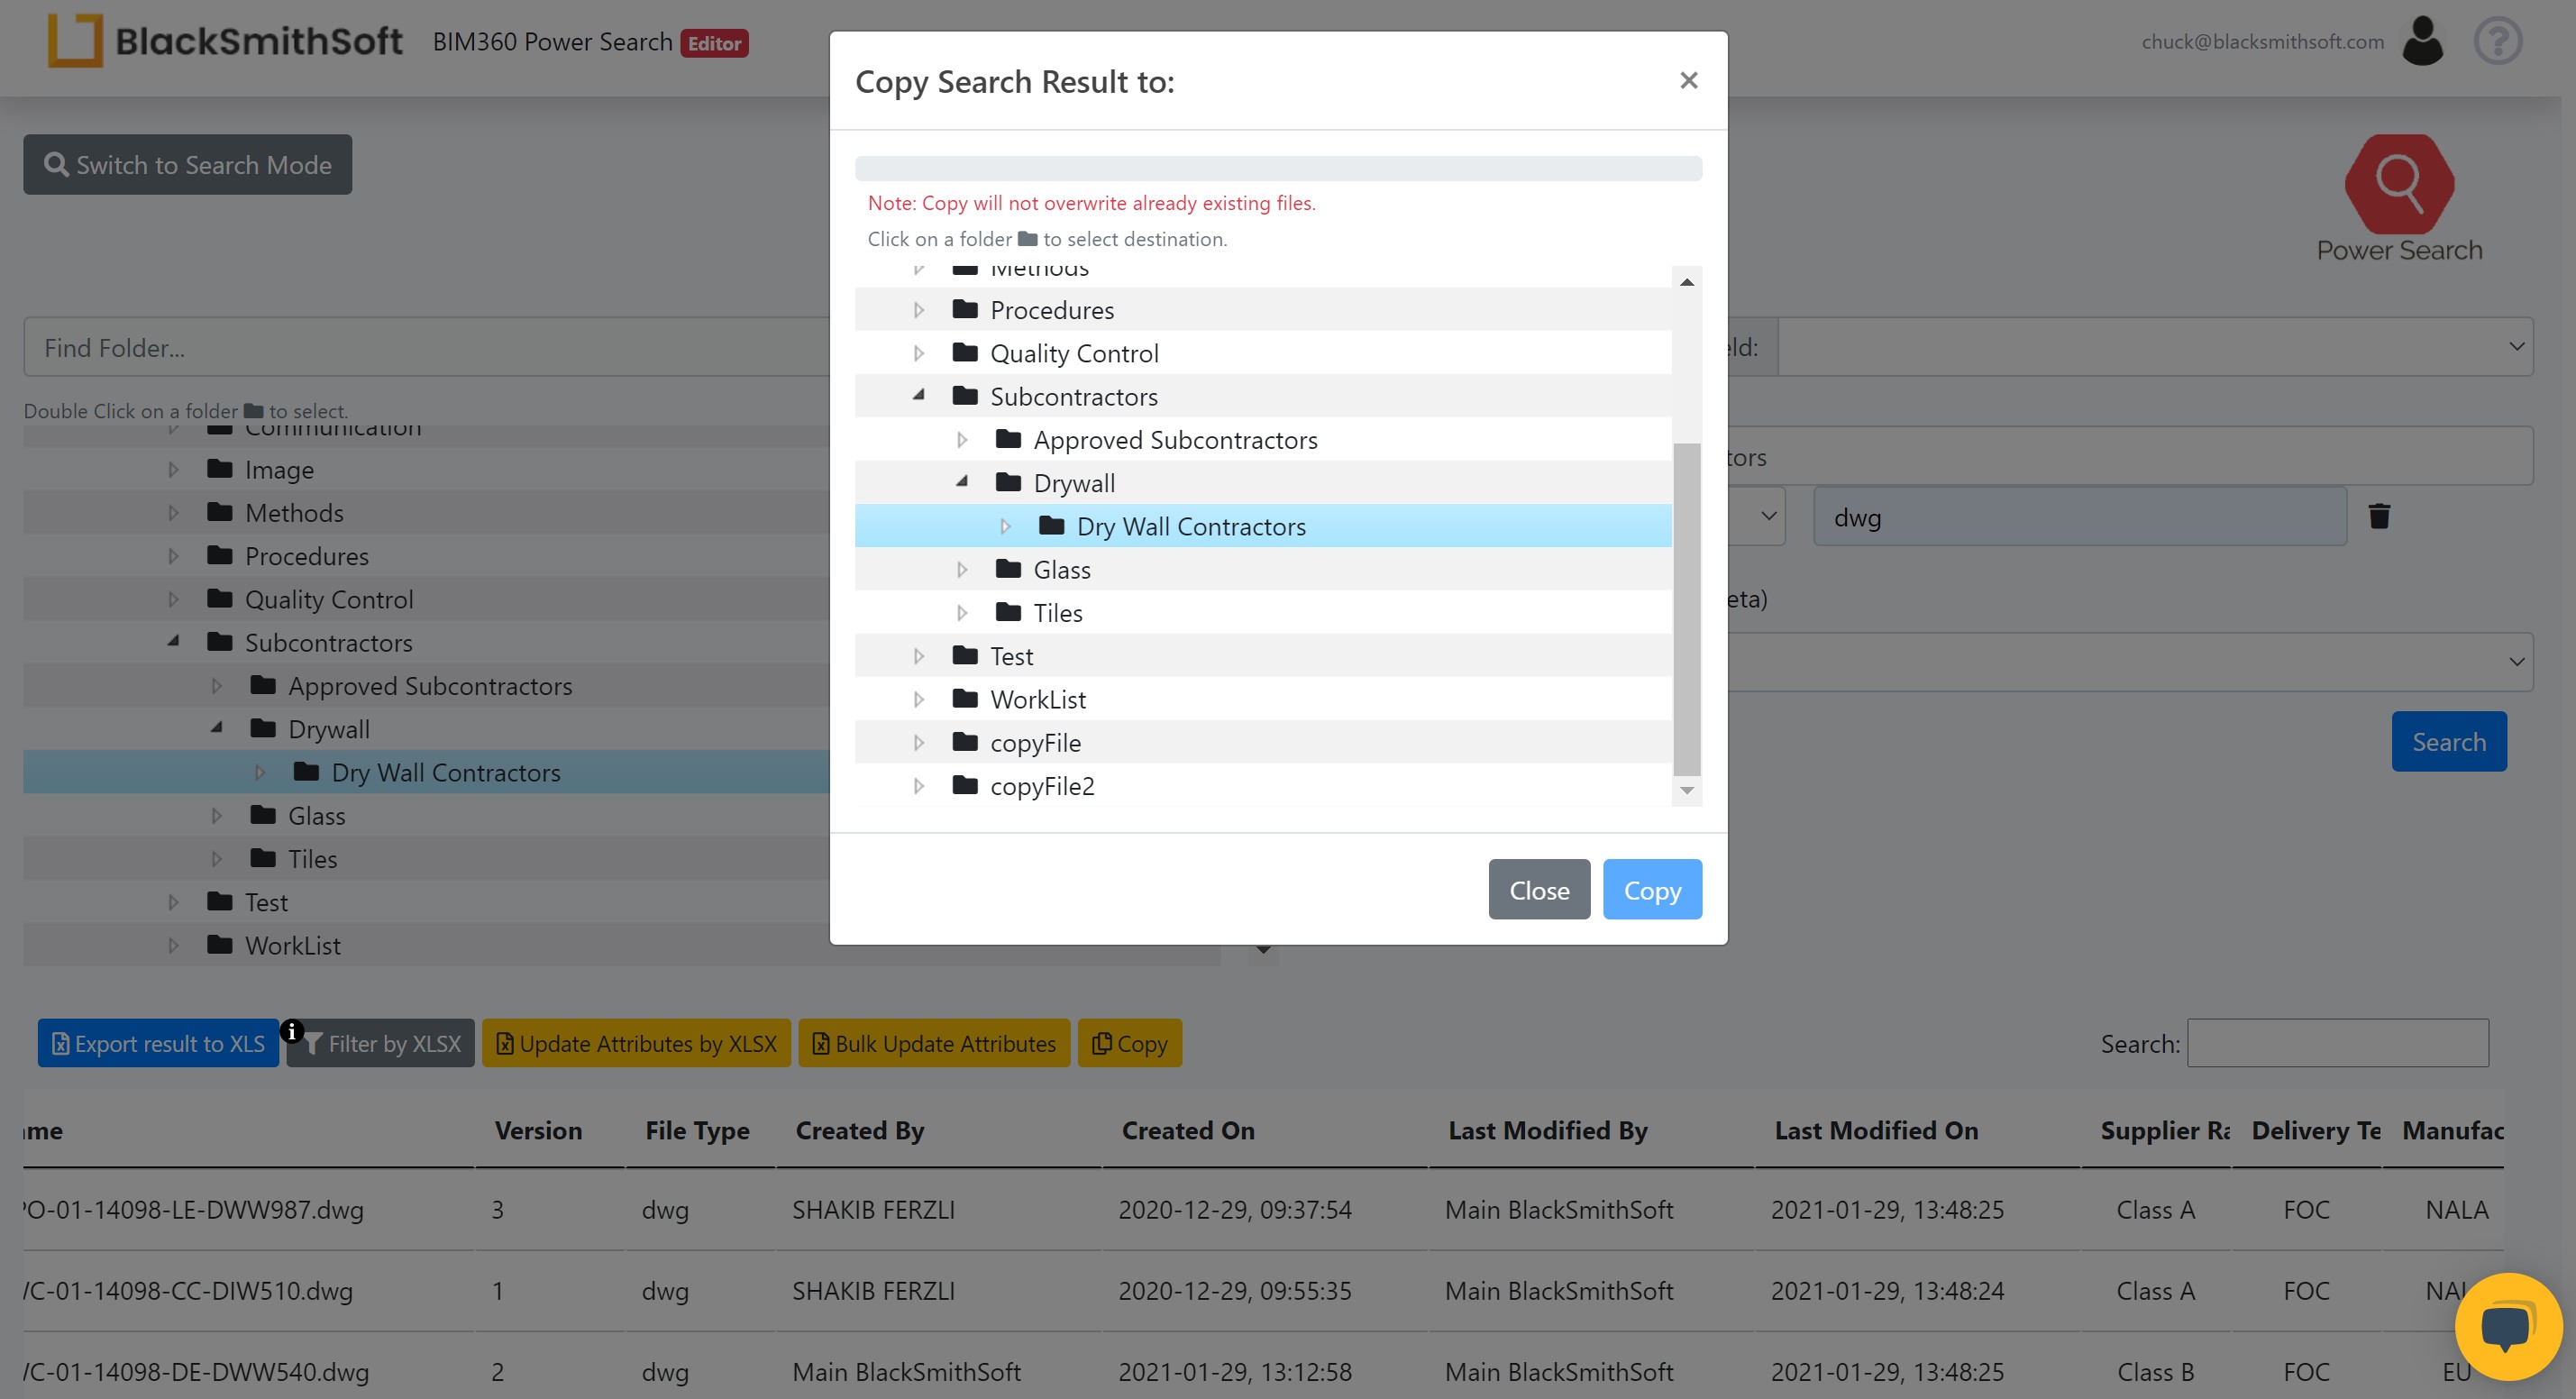This screenshot has width=2576, height=1399.
Task: Open the help question mark icon
Action: click(2497, 42)
